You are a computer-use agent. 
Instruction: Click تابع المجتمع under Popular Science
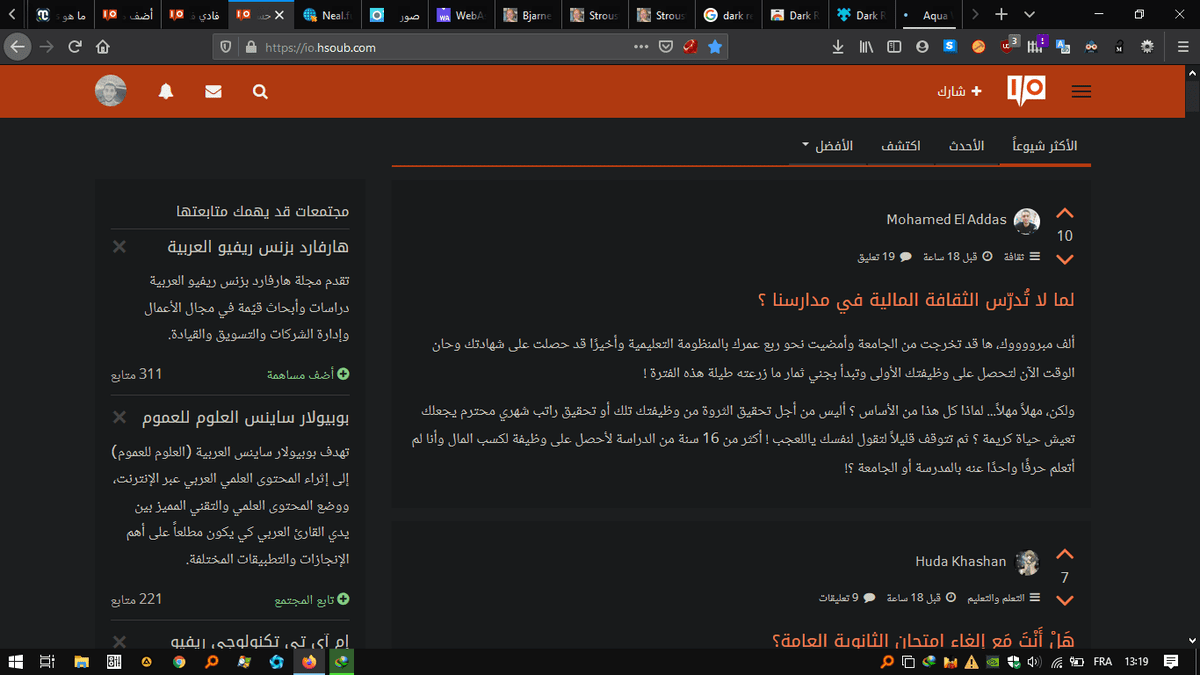click(312, 600)
